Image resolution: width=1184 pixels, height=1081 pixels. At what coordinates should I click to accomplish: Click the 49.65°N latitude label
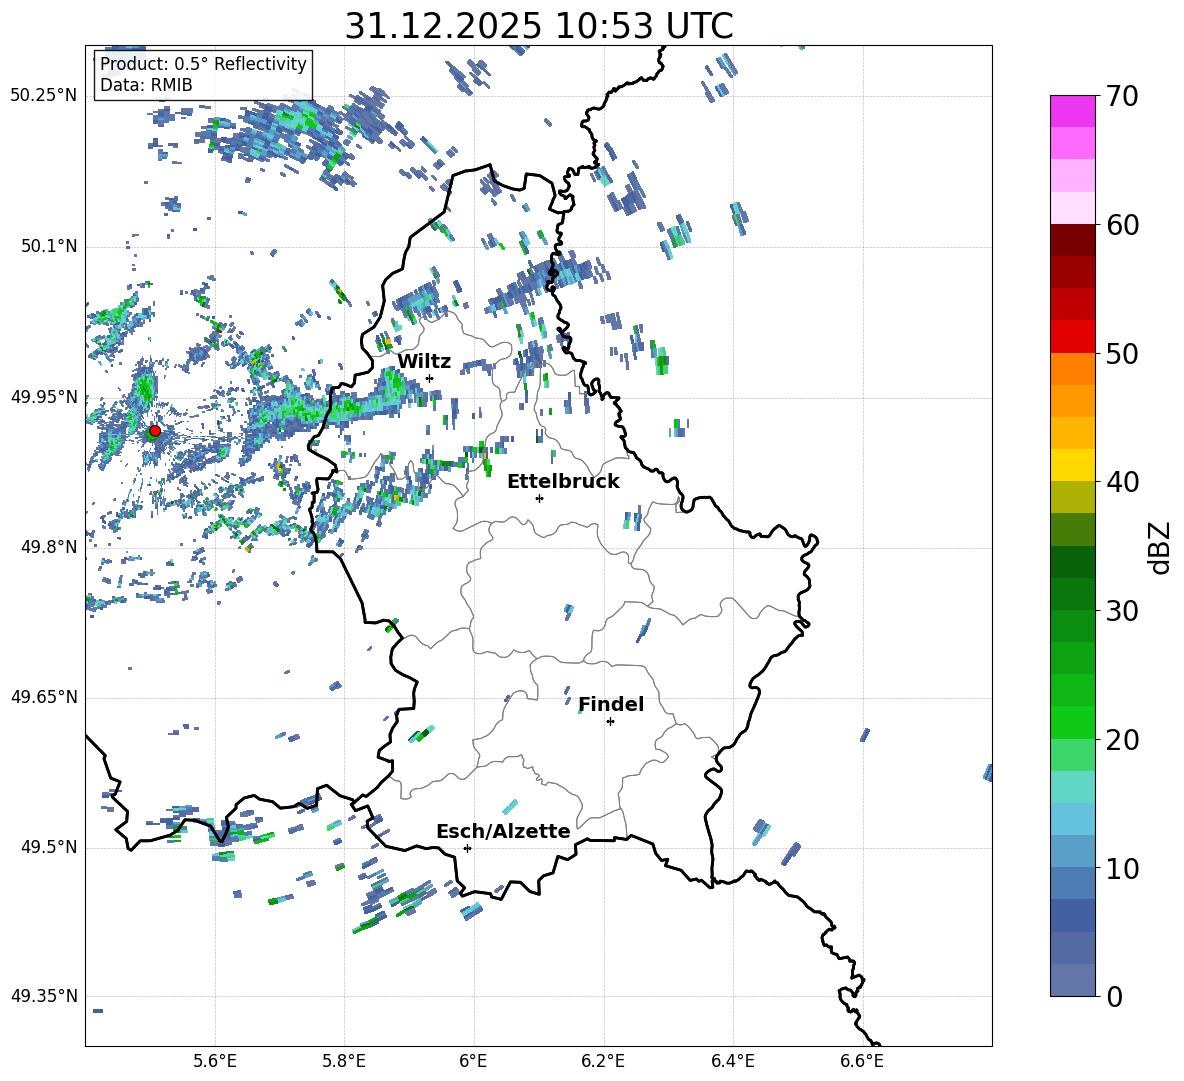pos(44,696)
